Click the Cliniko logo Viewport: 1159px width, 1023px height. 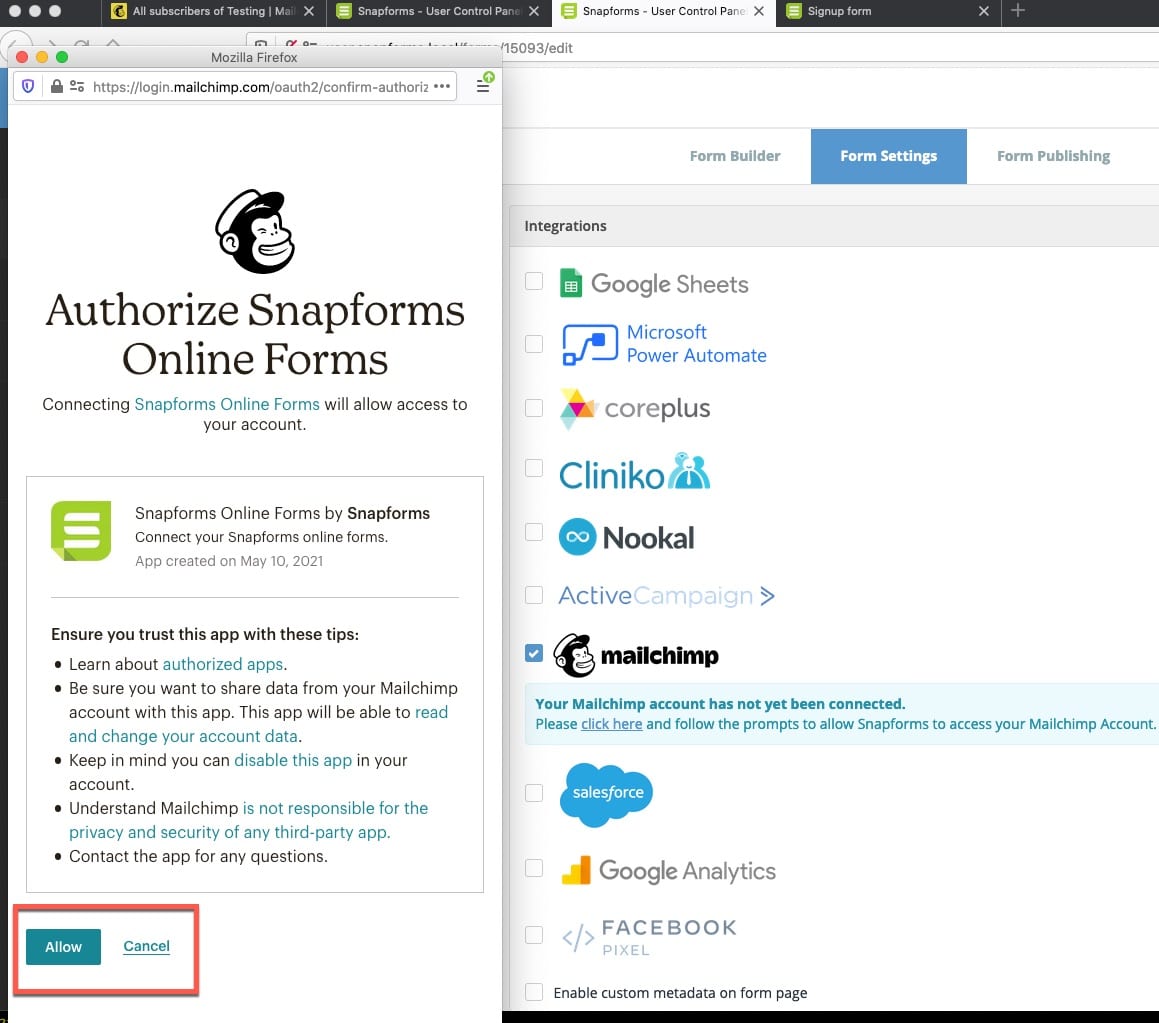click(634, 472)
